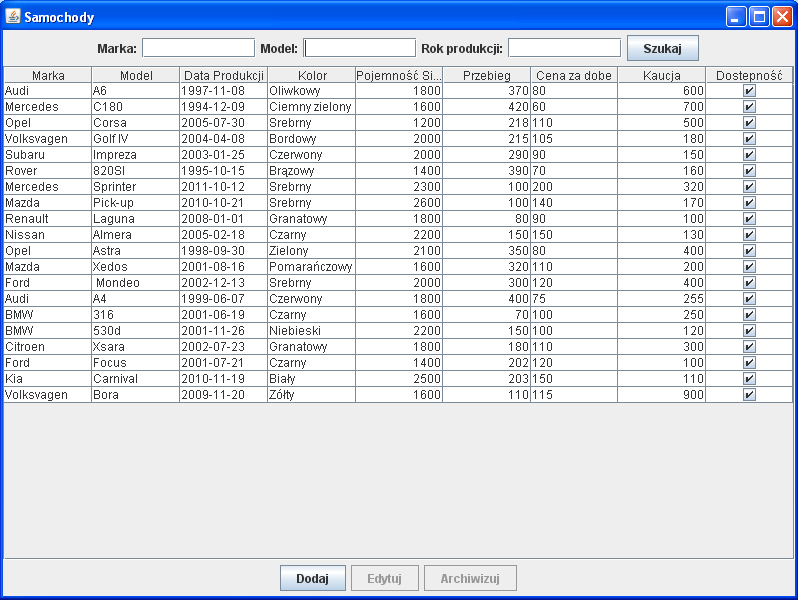Focus the Rok produkcji input field
The image size is (798, 600).
point(564,48)
